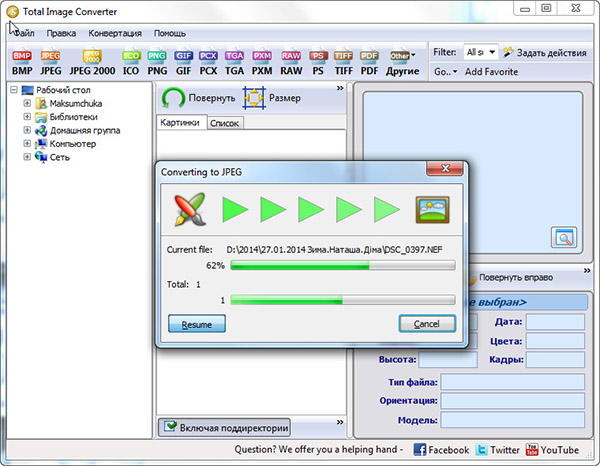Screen dimensions: 600x466
Task: Expand the Компьютер tree node
Action: 27,143
